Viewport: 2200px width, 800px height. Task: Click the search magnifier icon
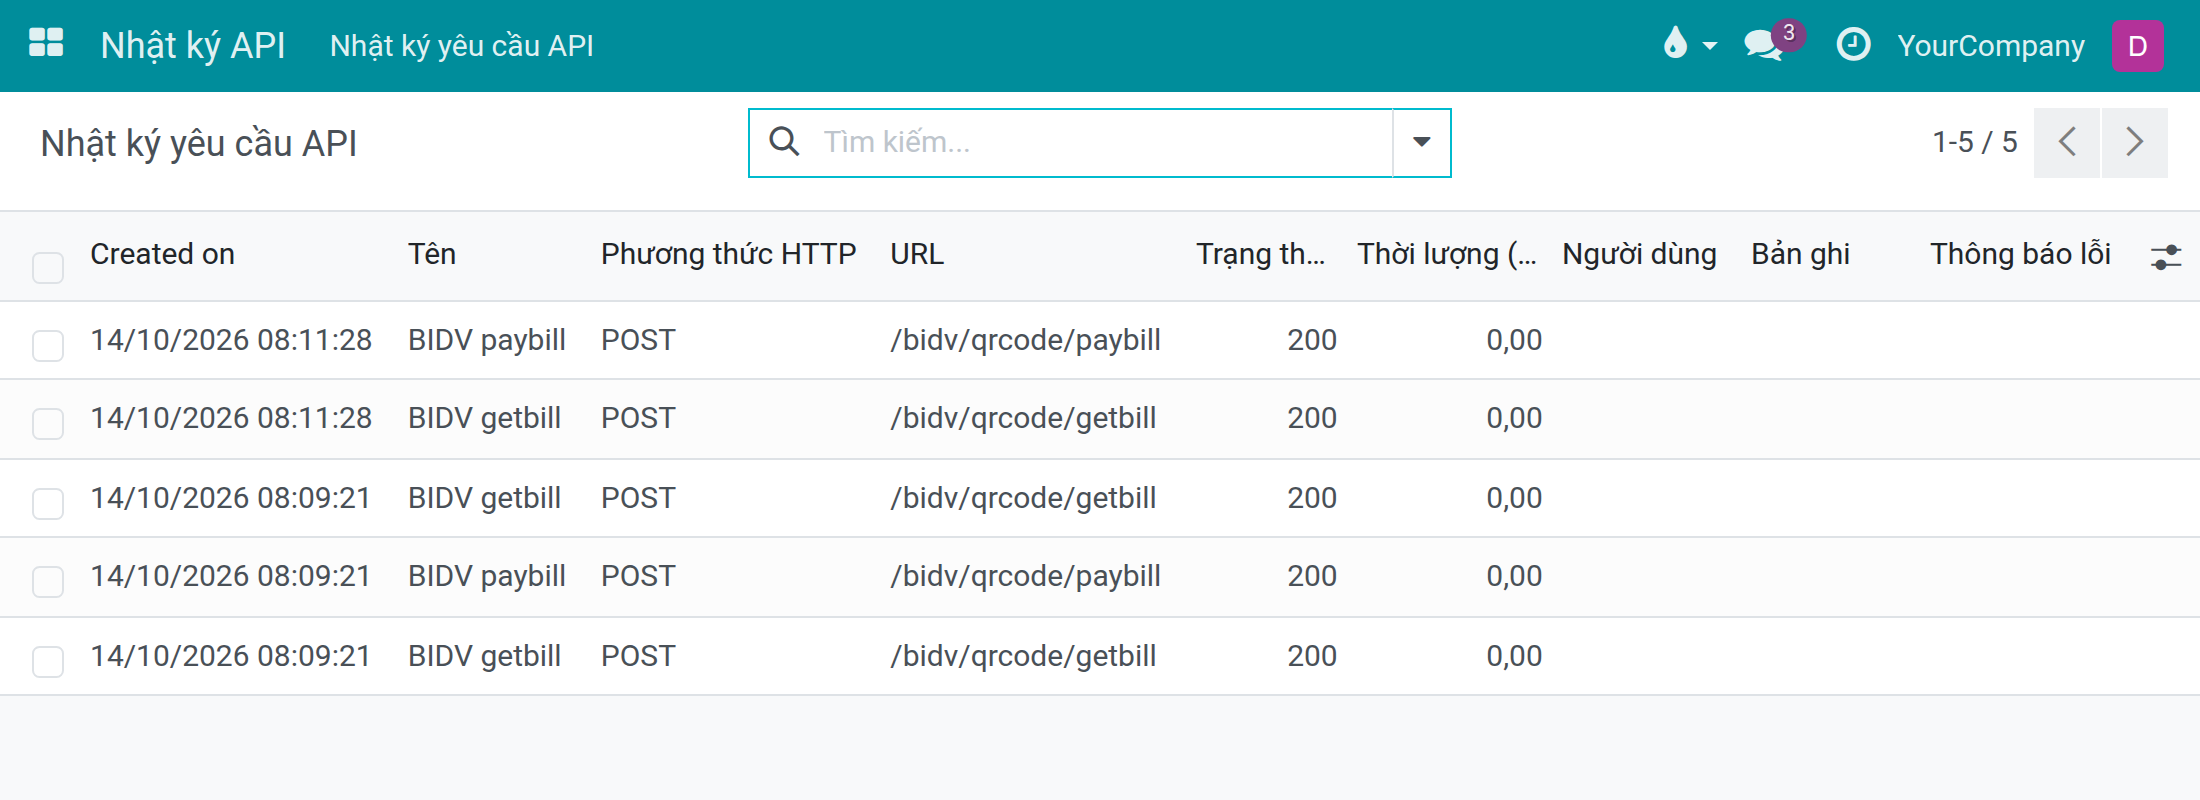point(784,142)
